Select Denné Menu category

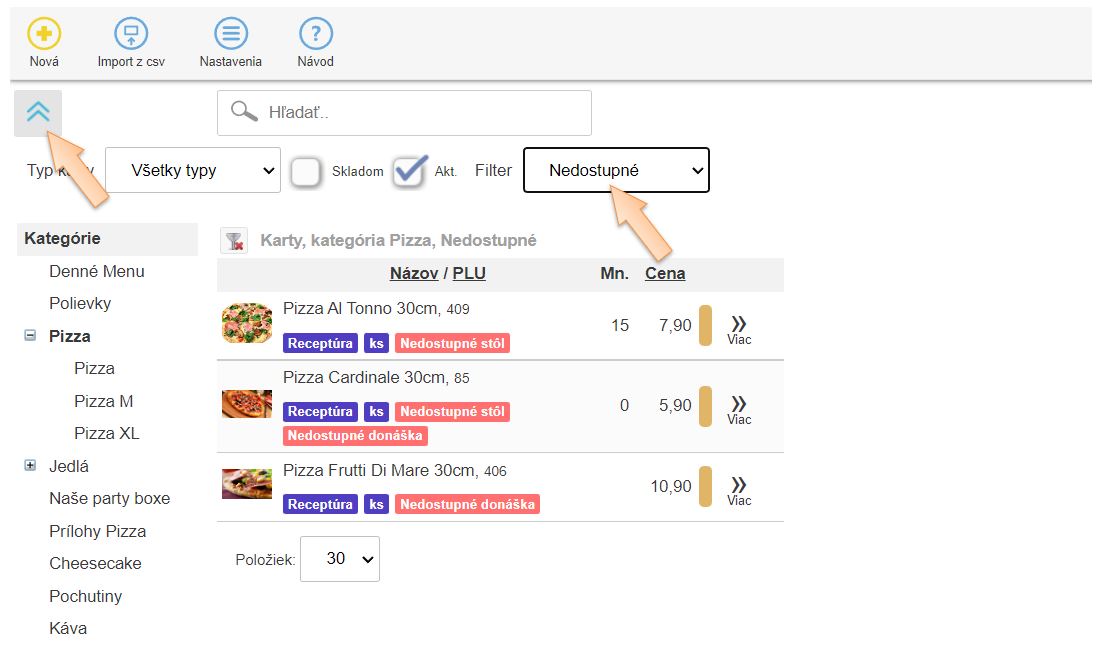point(97,271)
